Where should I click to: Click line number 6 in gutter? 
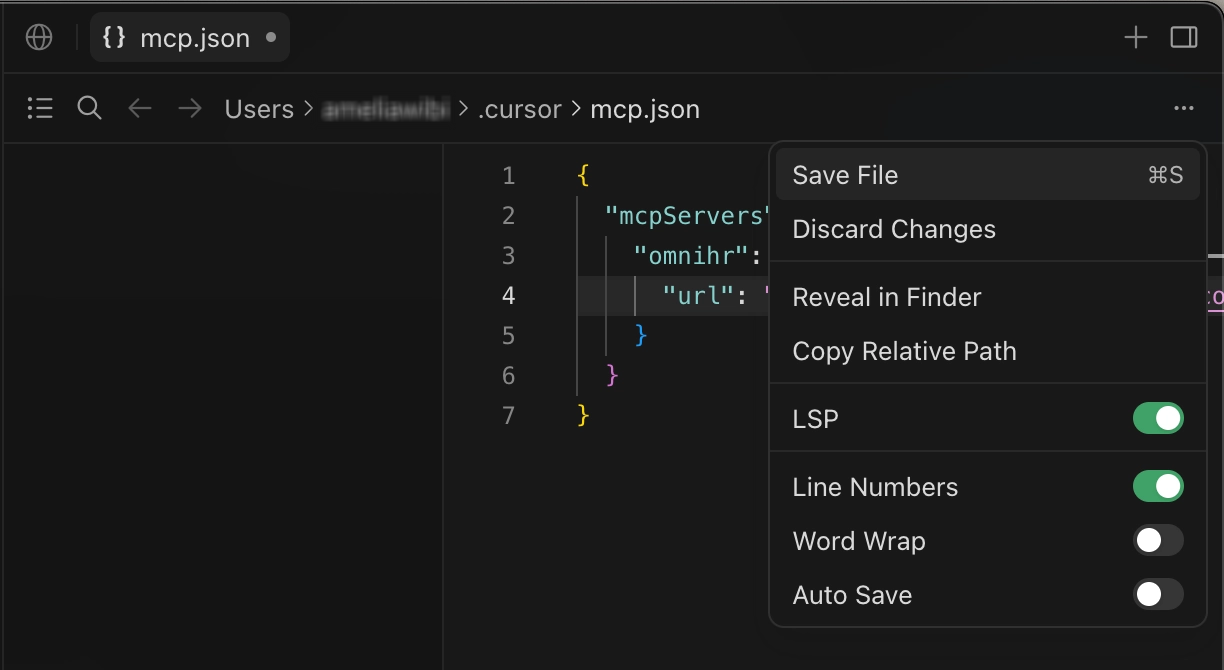click(509, 376)
